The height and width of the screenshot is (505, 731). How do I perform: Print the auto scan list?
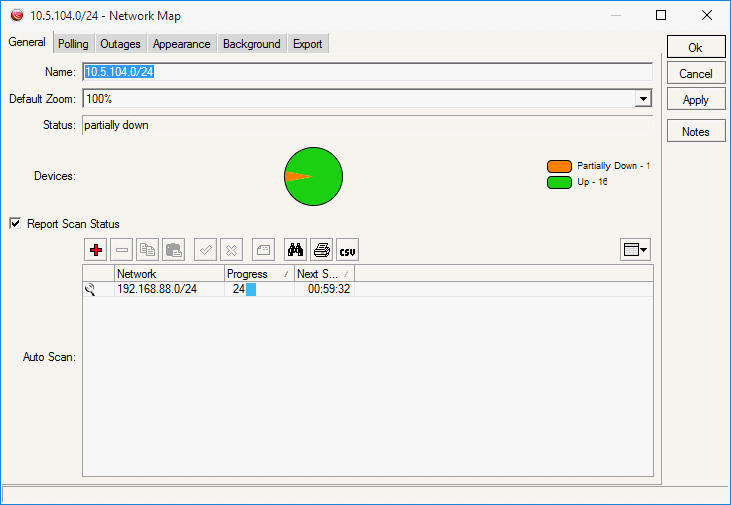pyautogui.click(x=321, y=249)
